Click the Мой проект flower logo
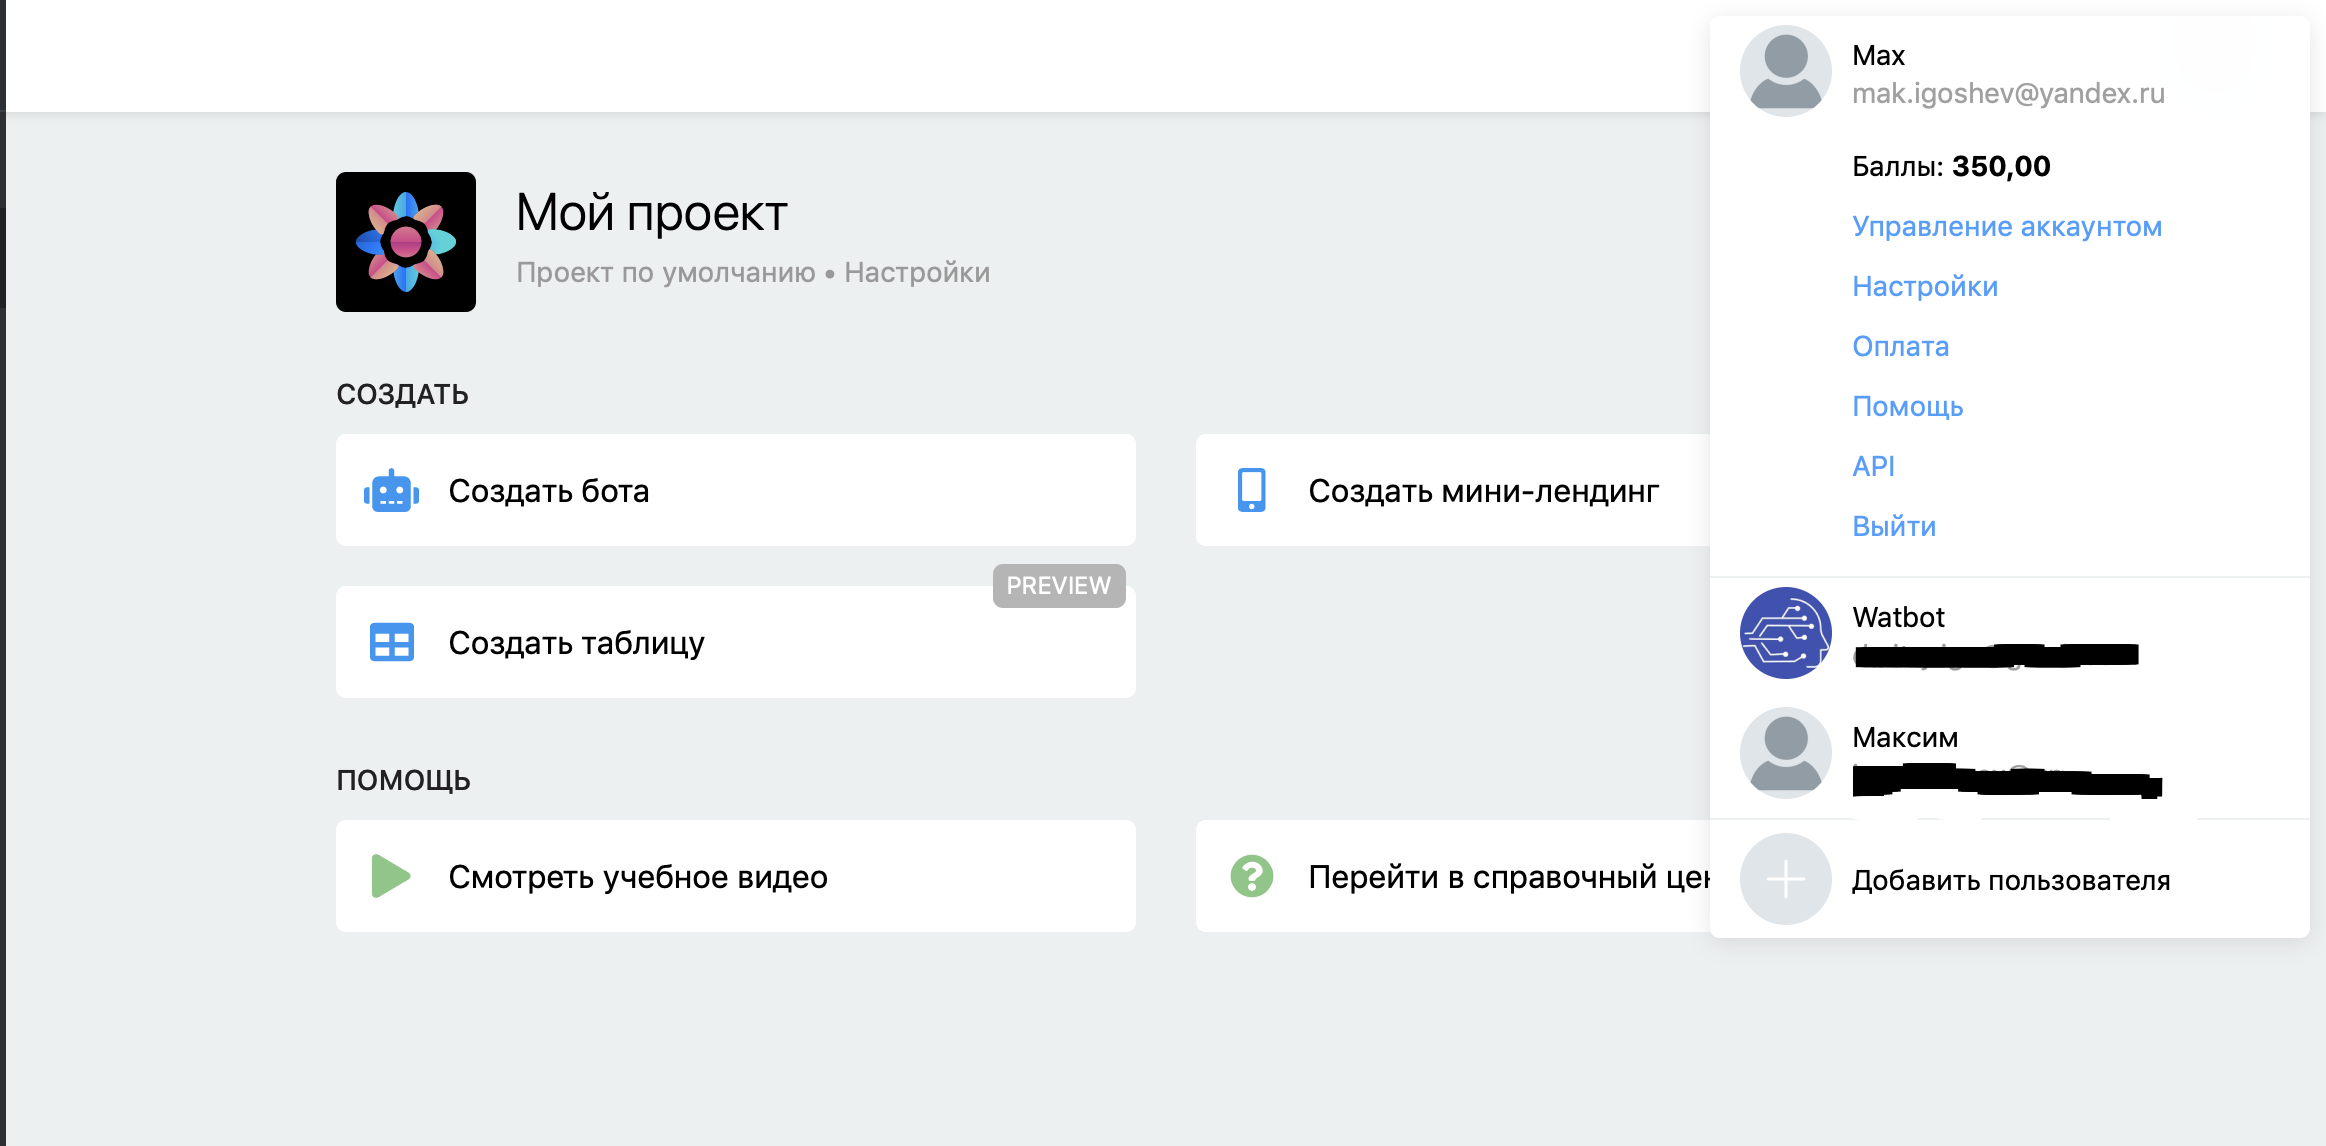Viewport: 2326px width, 1146px height. coord(405,242)
